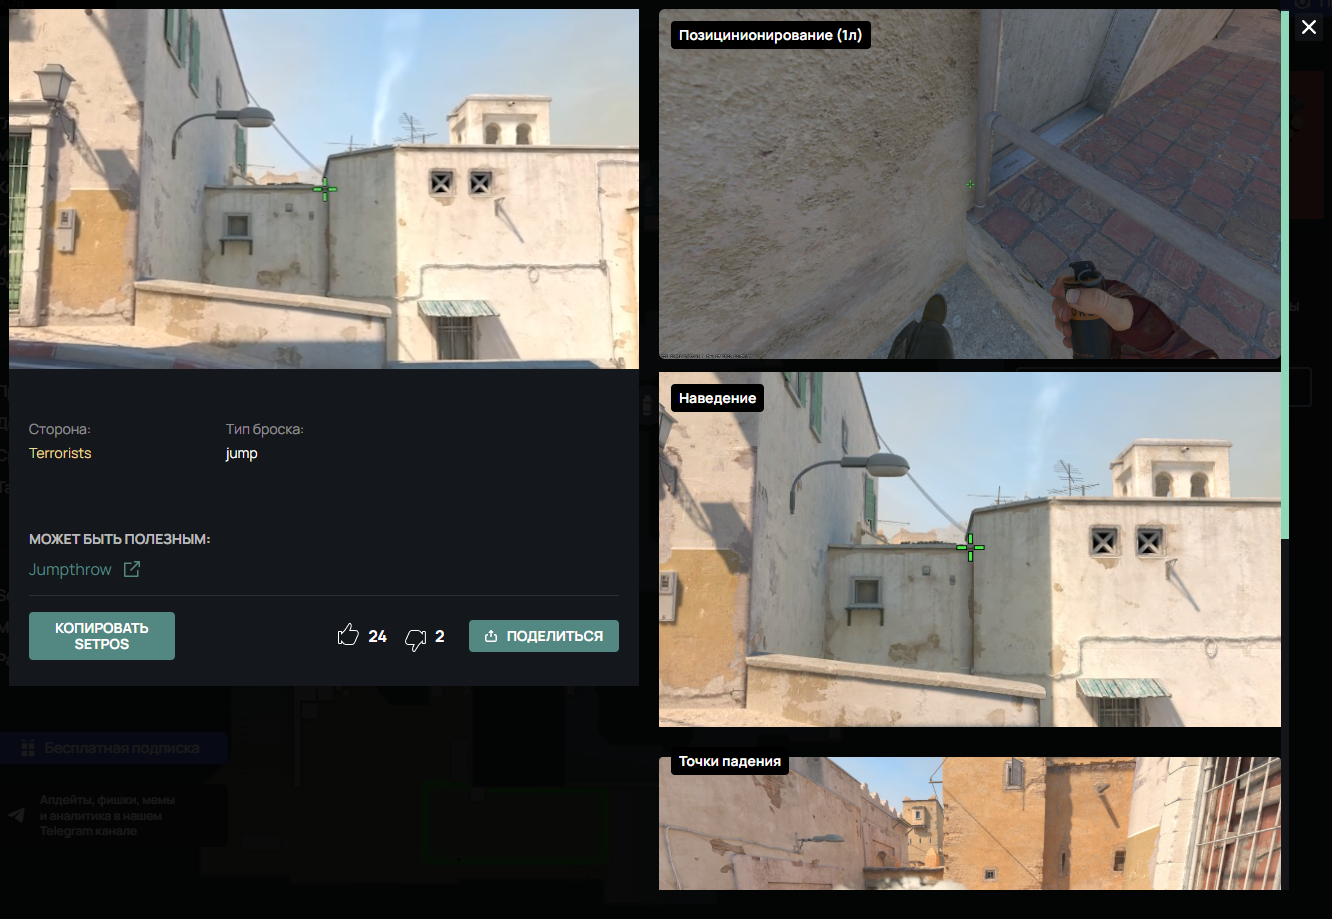Click the Точки падения label badge
Screen dimensions: 1332x919
(730, 761)
